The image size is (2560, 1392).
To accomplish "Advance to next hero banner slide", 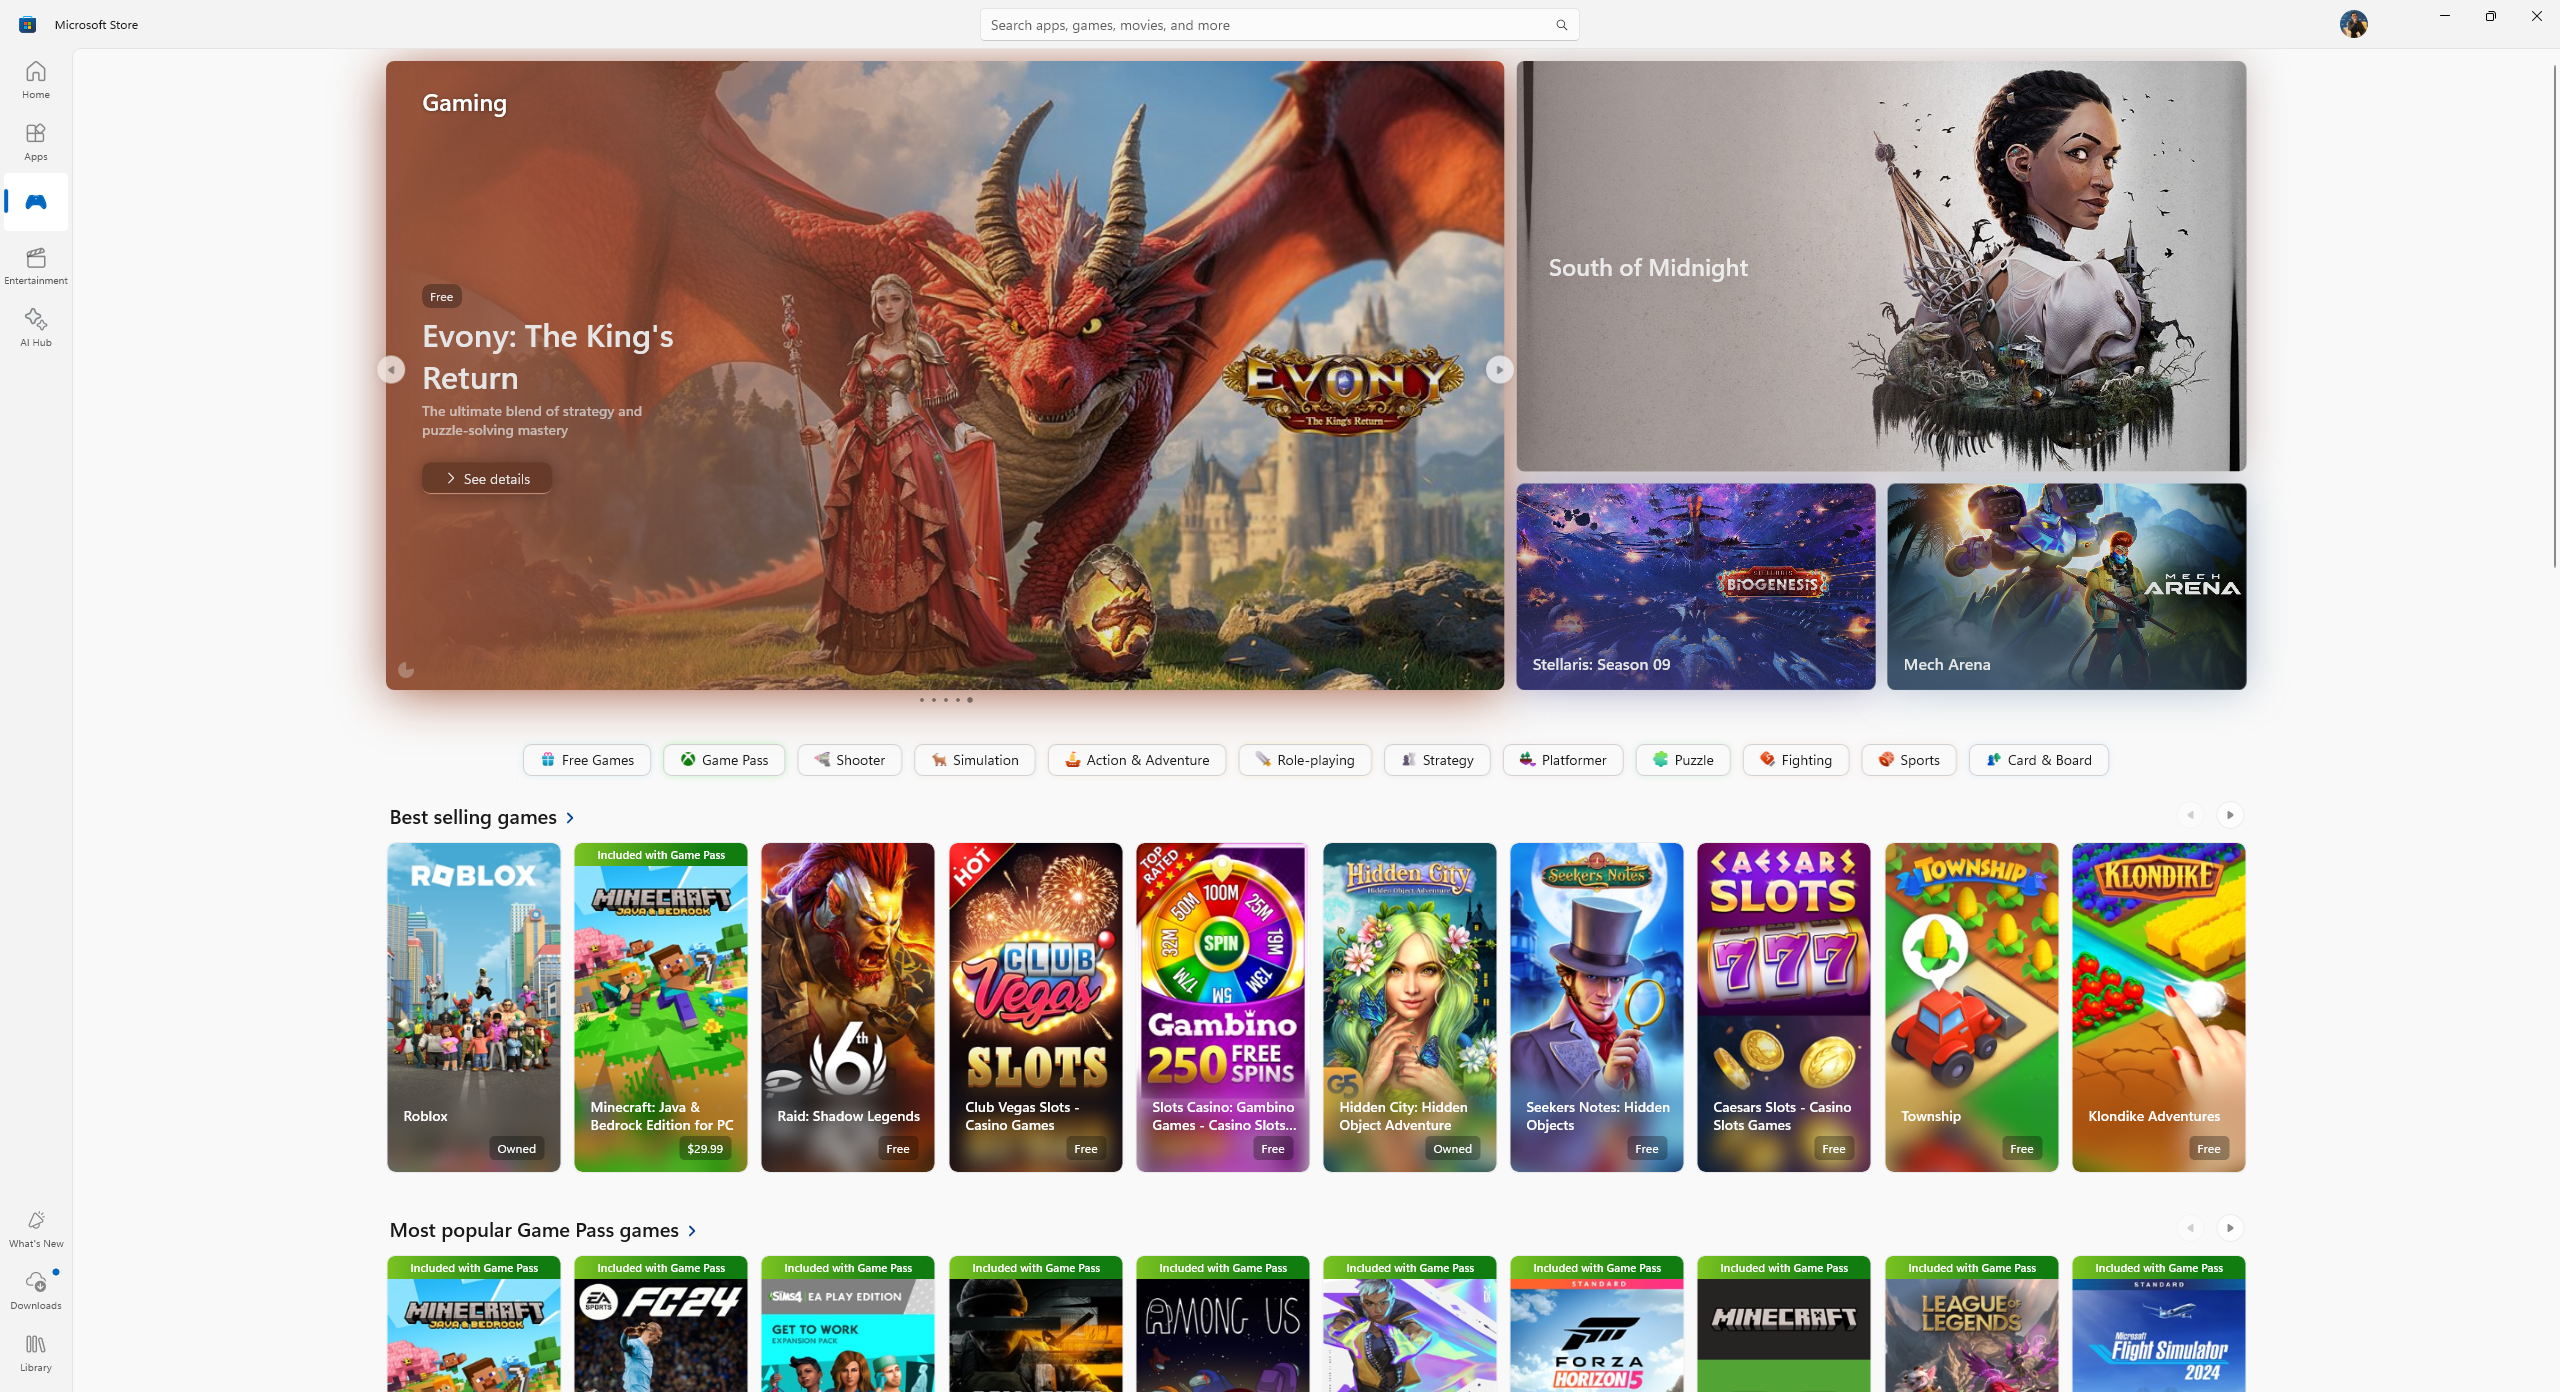I will click(1499, 370).
